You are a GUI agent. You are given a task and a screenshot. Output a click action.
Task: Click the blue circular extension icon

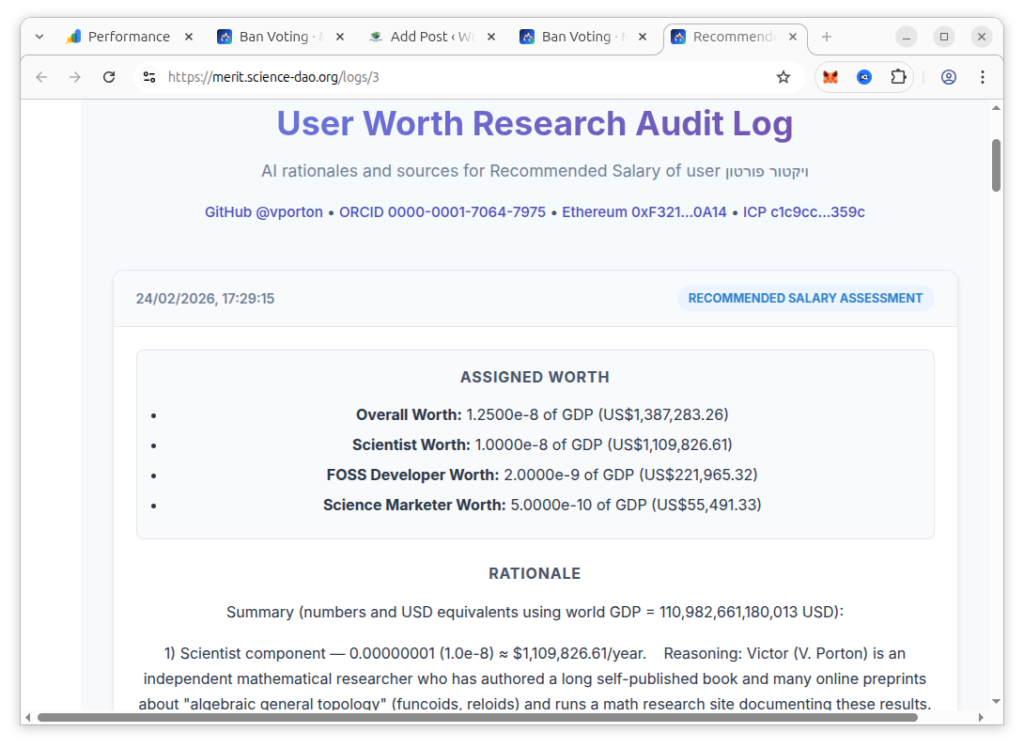point(864,77)
